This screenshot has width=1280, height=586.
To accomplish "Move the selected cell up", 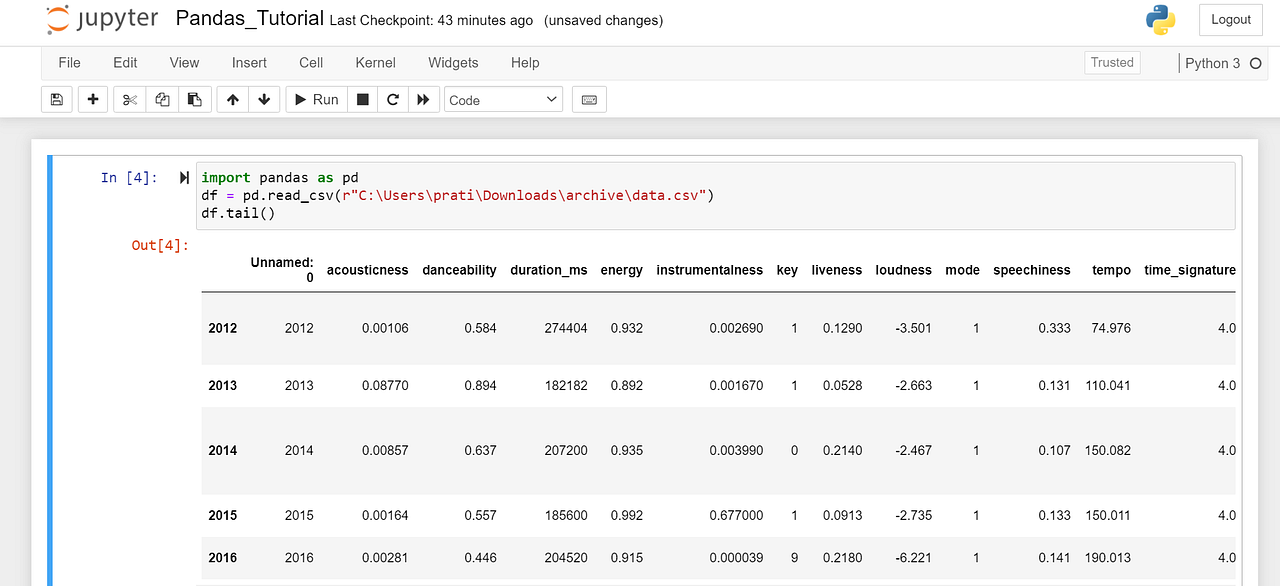I will point(231,99).
